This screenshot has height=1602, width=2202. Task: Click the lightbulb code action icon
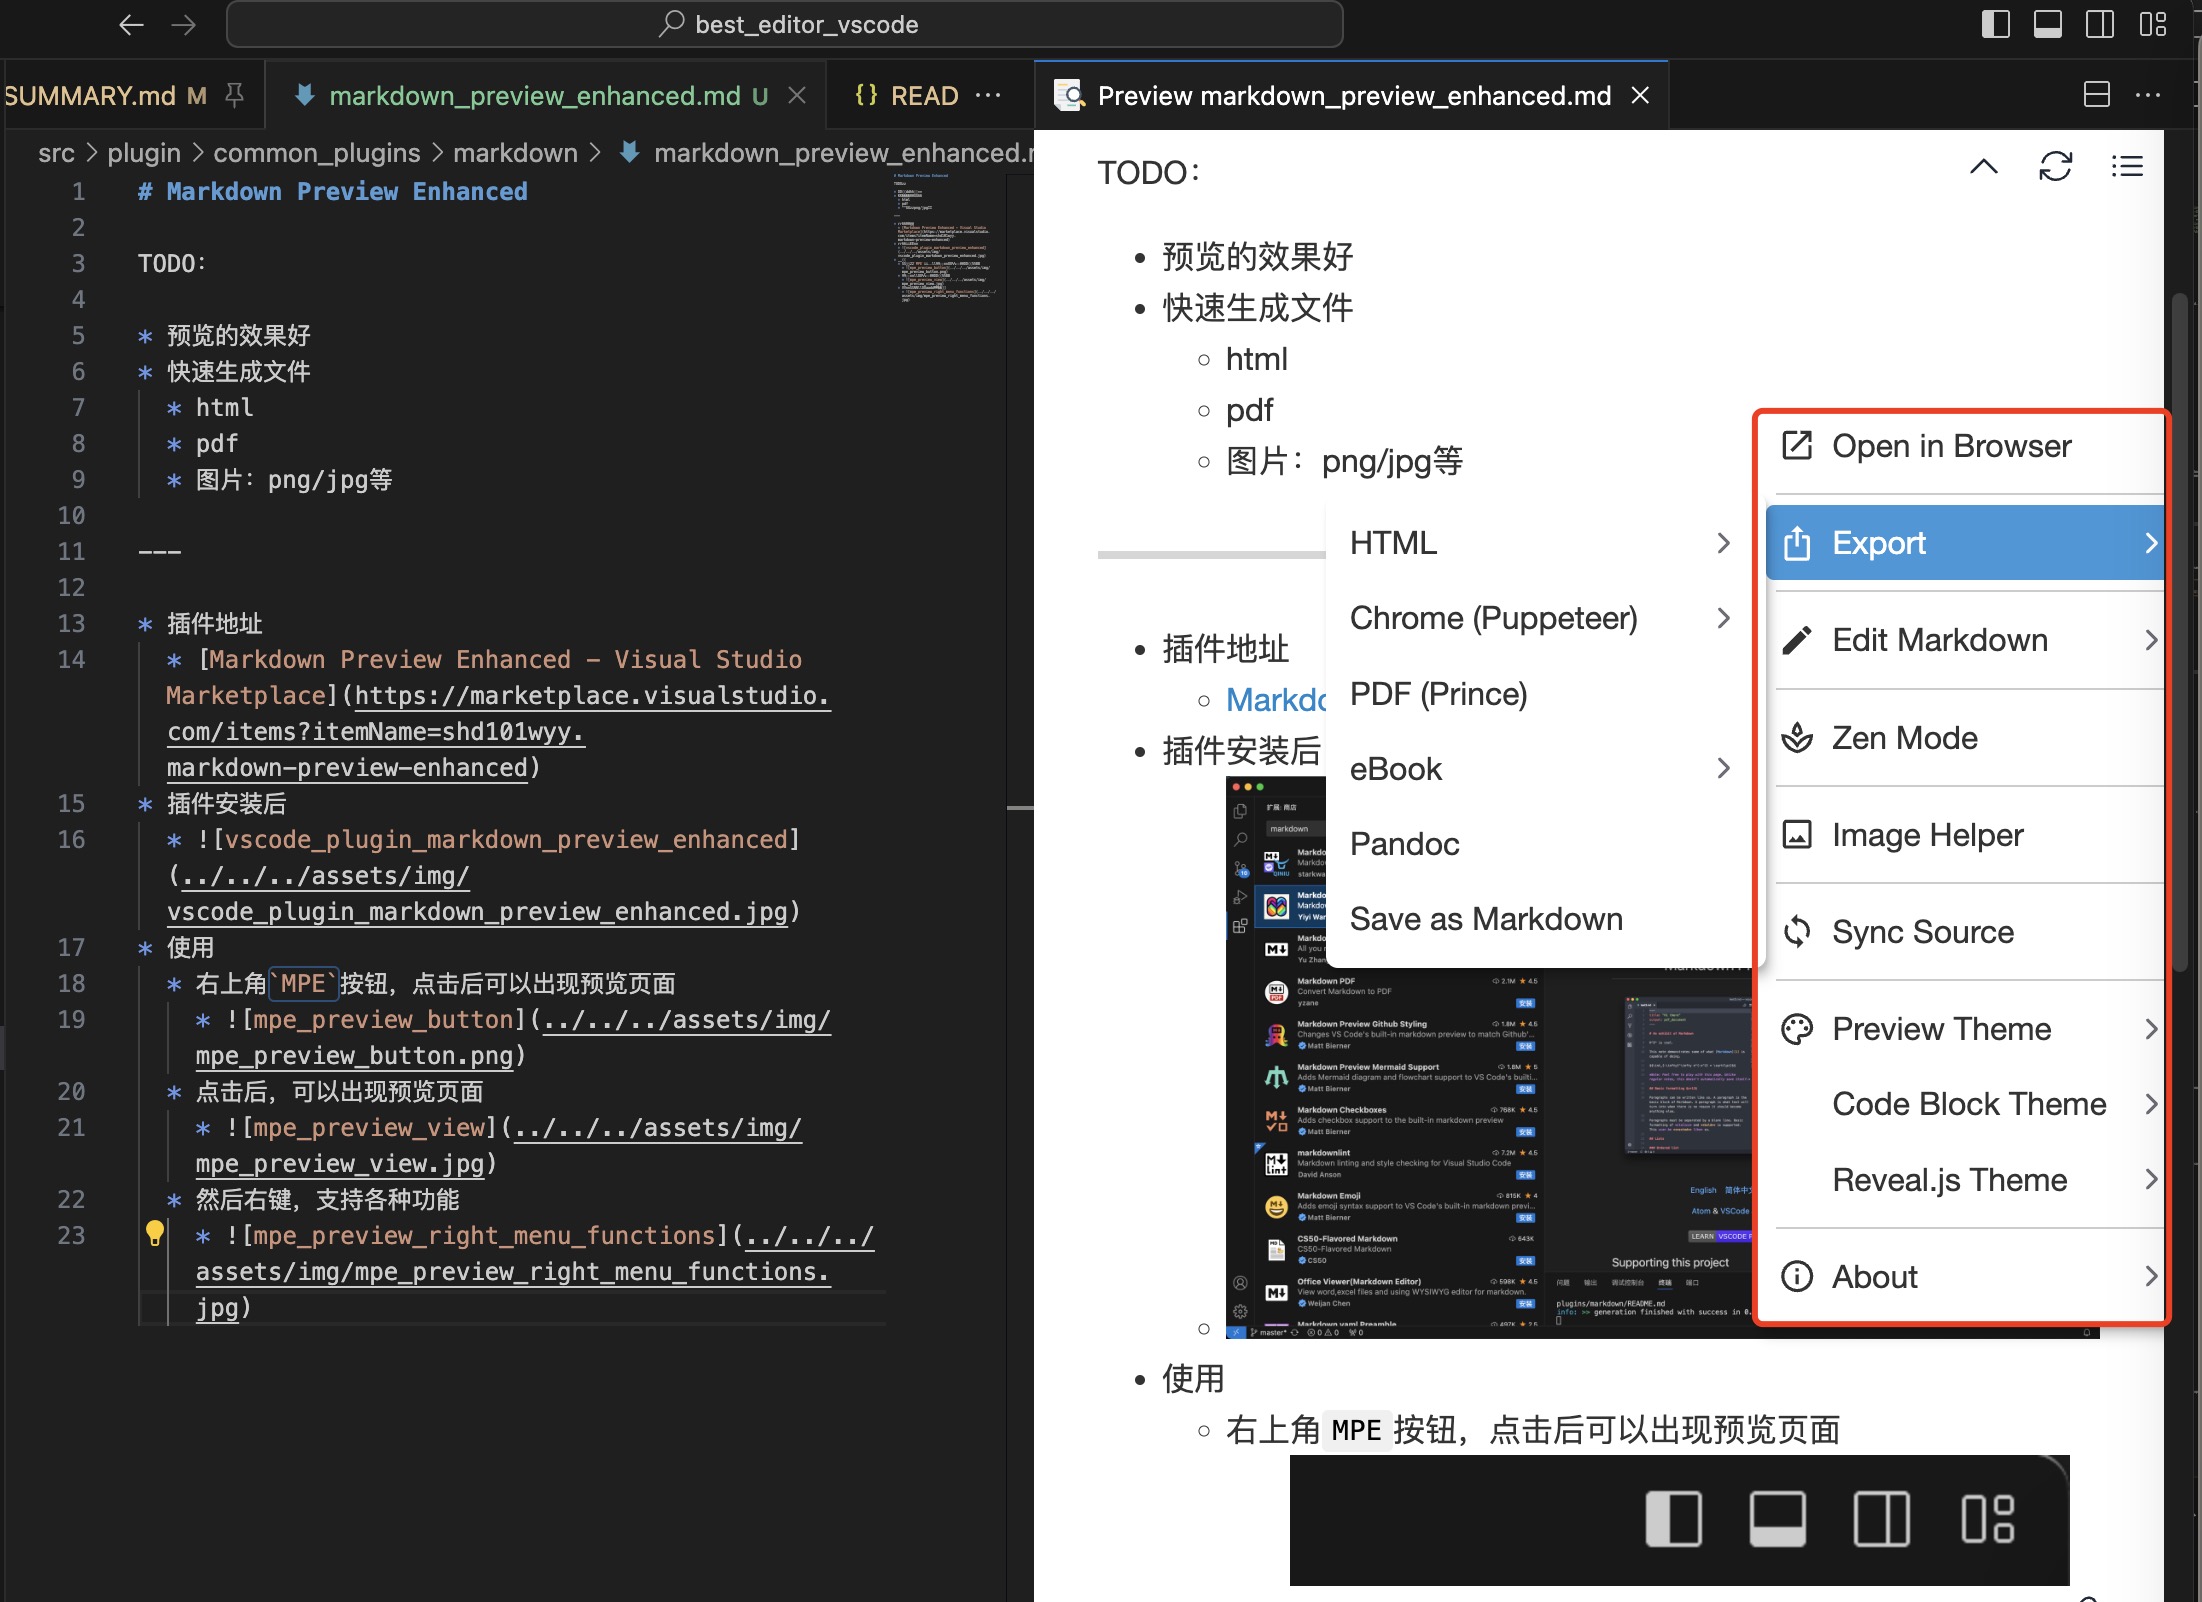pyautogui.click(x=155, y=1233)
